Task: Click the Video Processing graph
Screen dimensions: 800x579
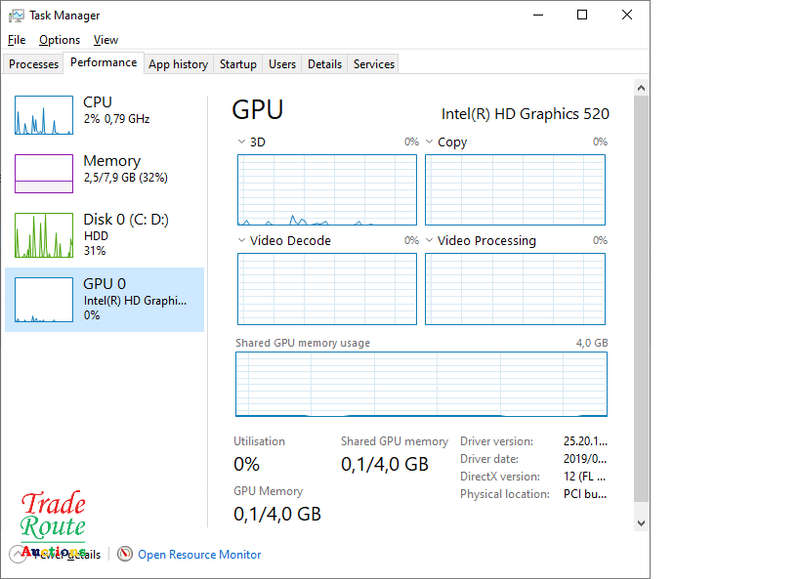Action: pos(515,289)
